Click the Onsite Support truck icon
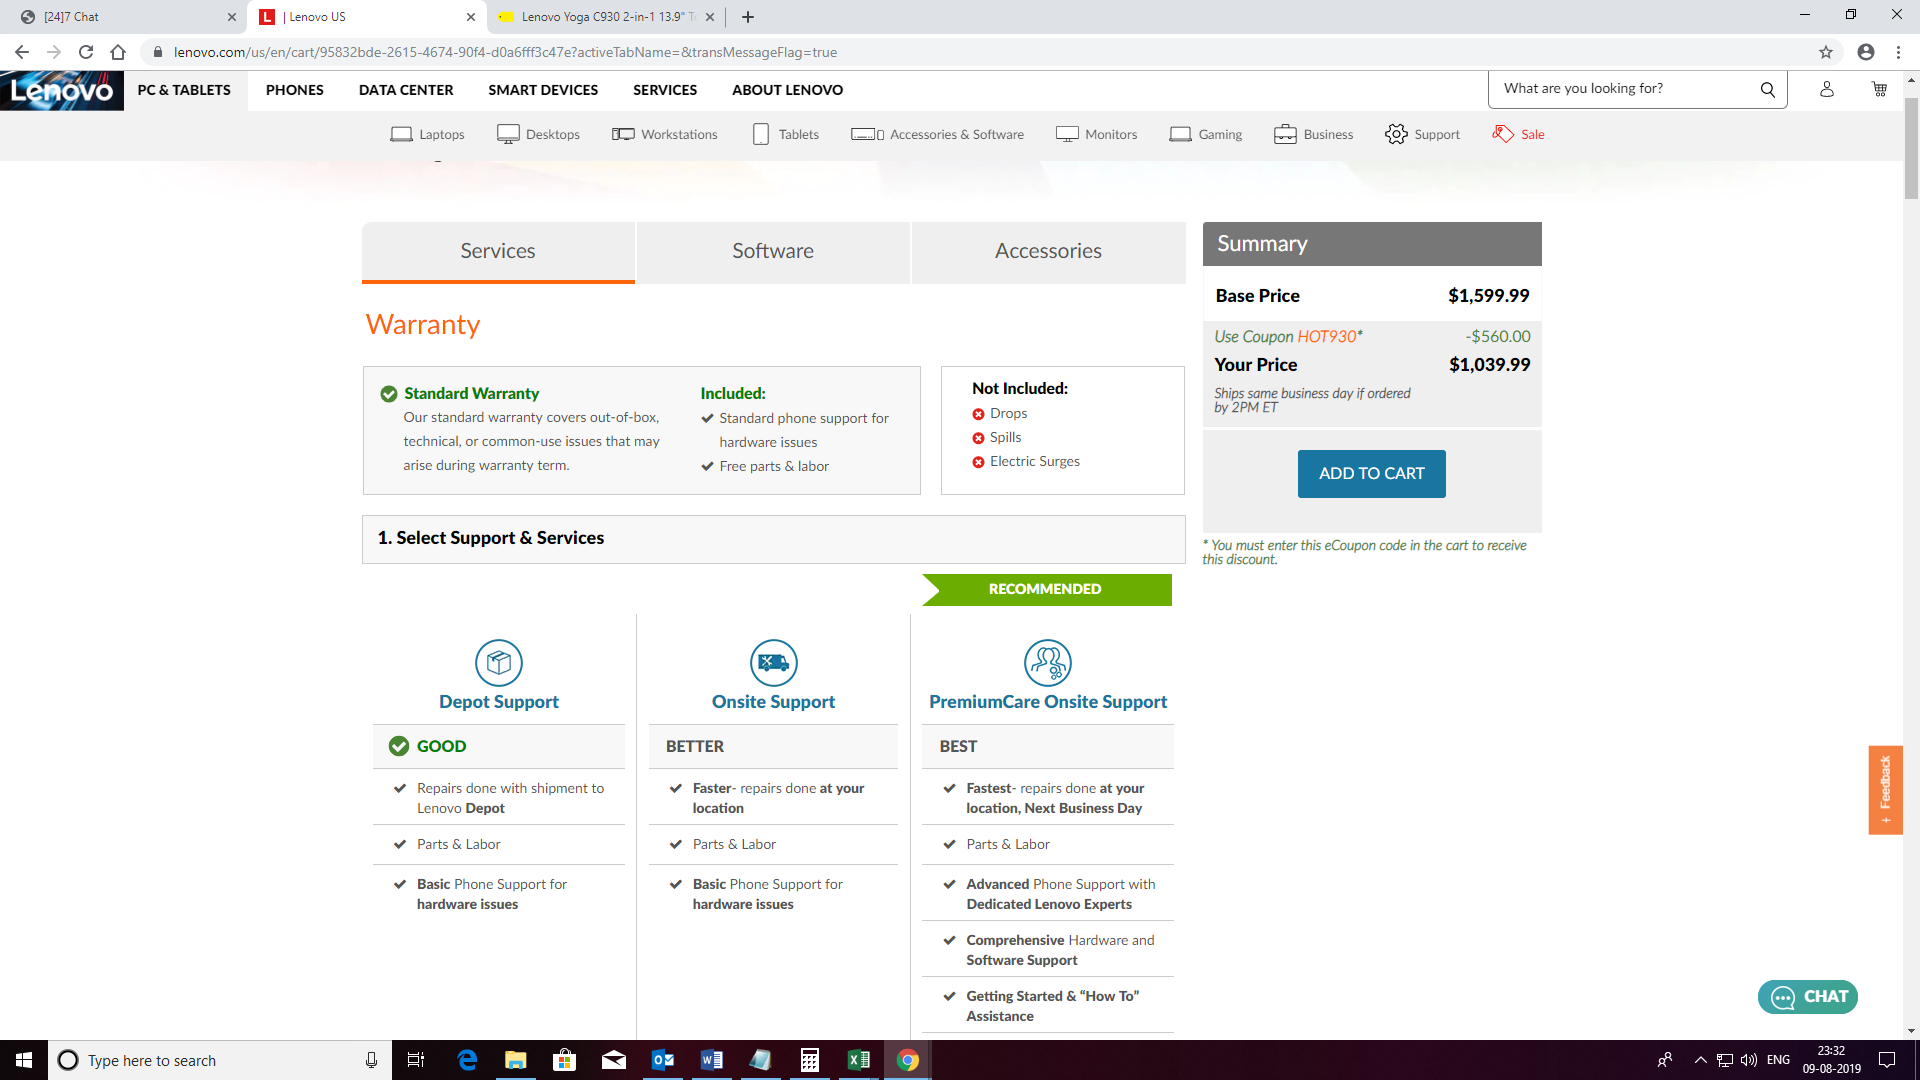Viewport: 1920px width, 1080px height. click(x=773, y=662)
